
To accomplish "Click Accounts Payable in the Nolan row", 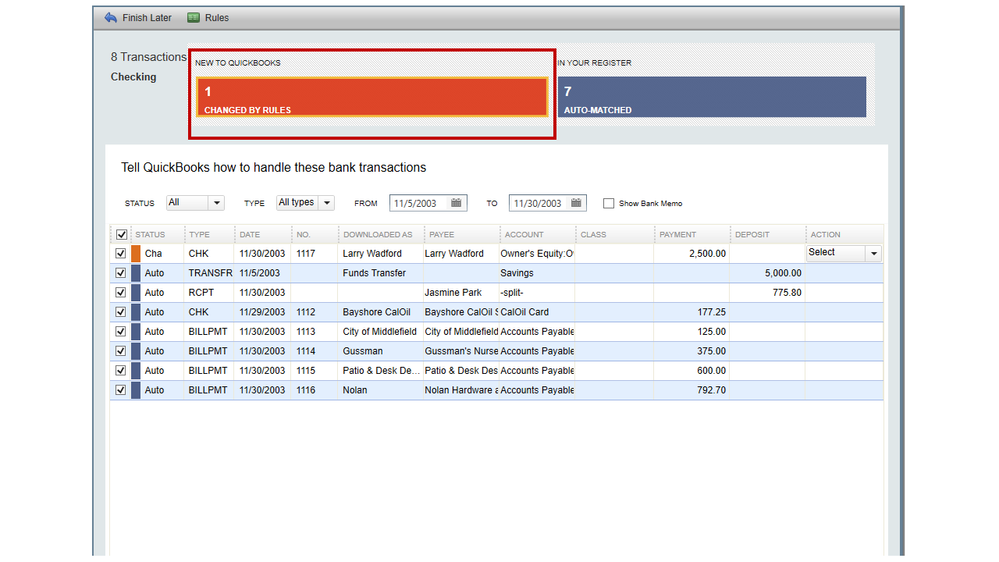I will click(537, 390).
